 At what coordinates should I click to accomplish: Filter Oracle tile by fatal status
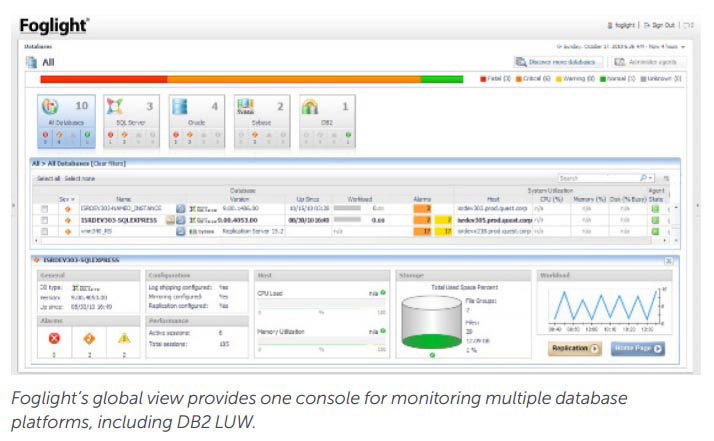click(176, 135)
